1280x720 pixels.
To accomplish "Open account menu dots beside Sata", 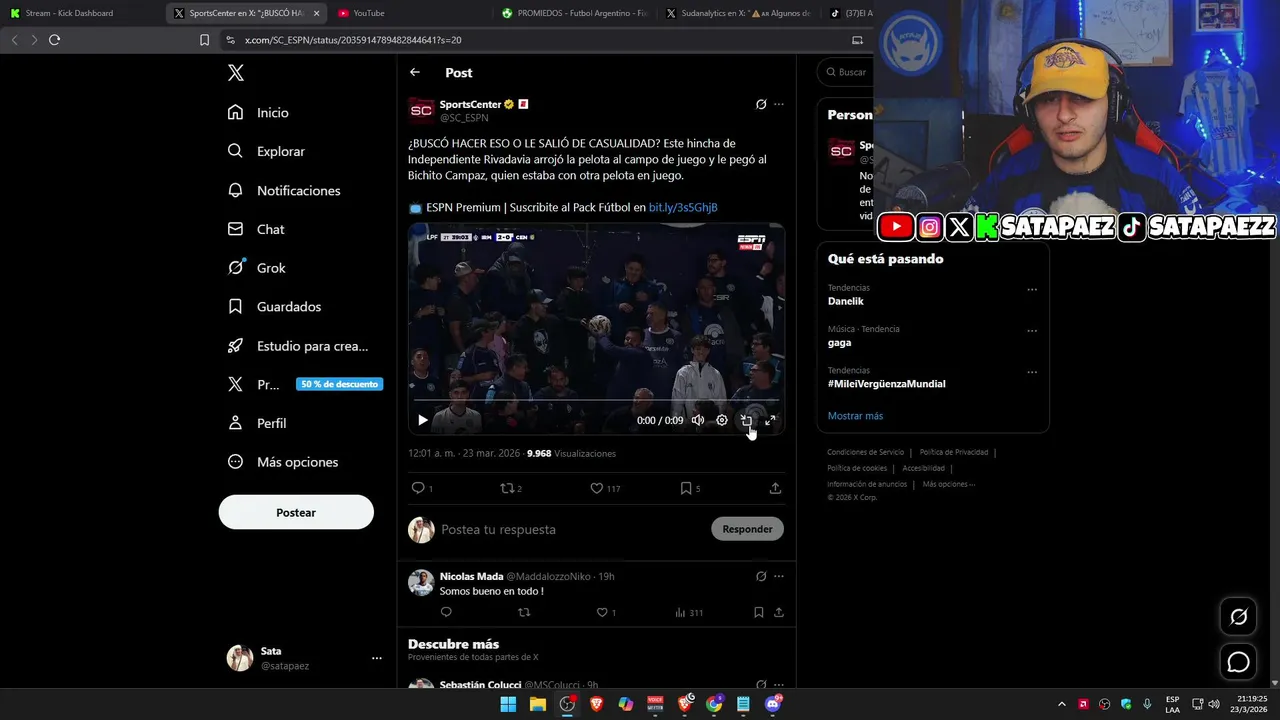I will 377,658.
